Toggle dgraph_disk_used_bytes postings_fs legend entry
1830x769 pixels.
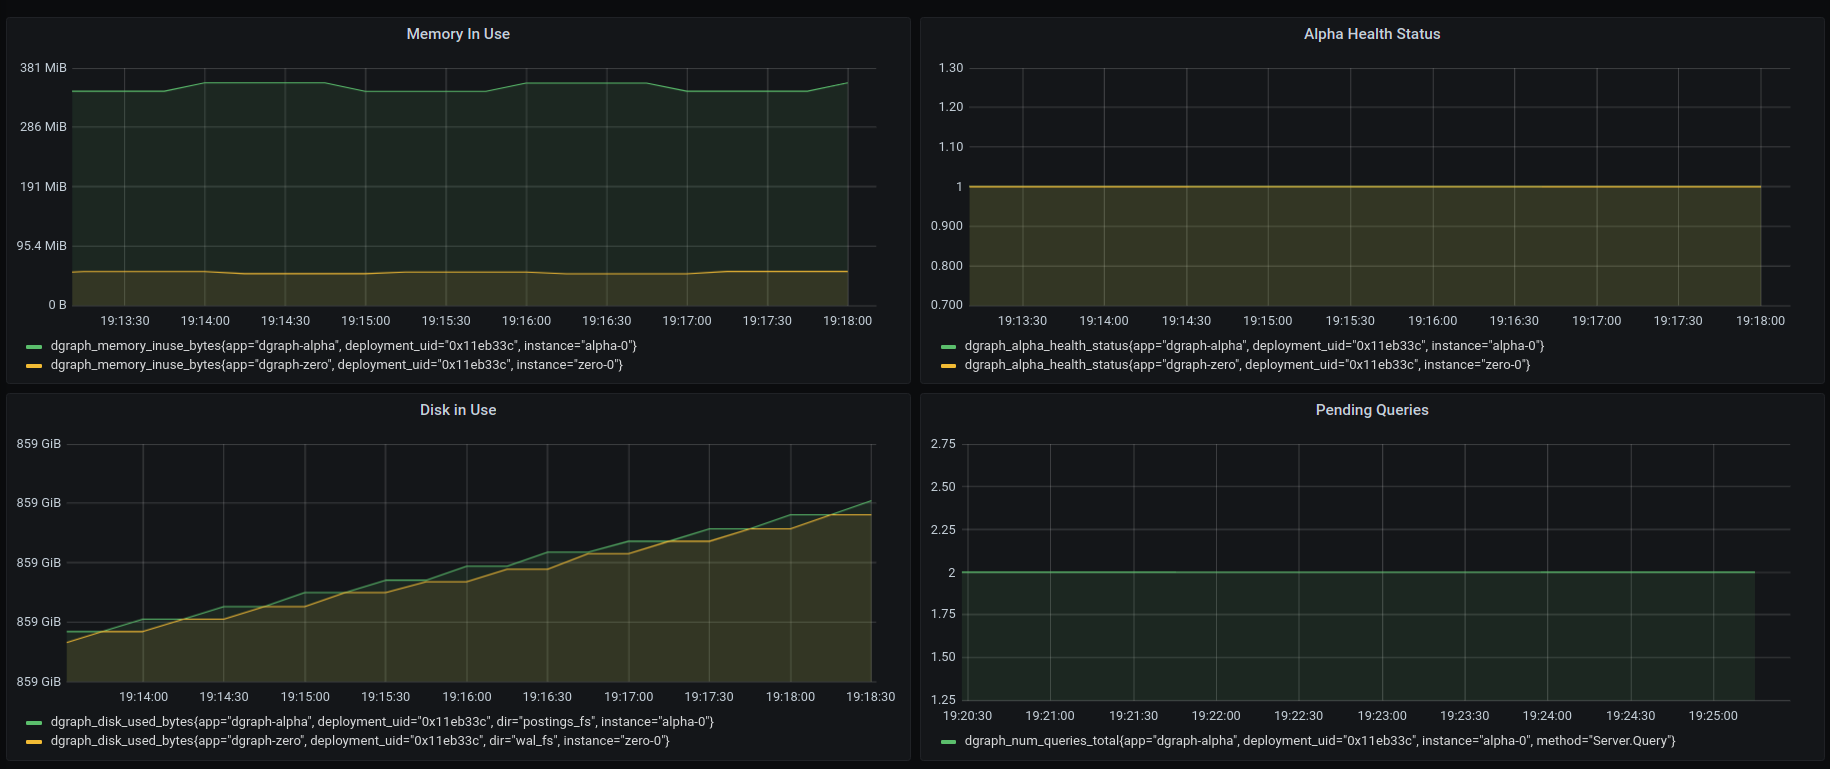coord(382,722)
